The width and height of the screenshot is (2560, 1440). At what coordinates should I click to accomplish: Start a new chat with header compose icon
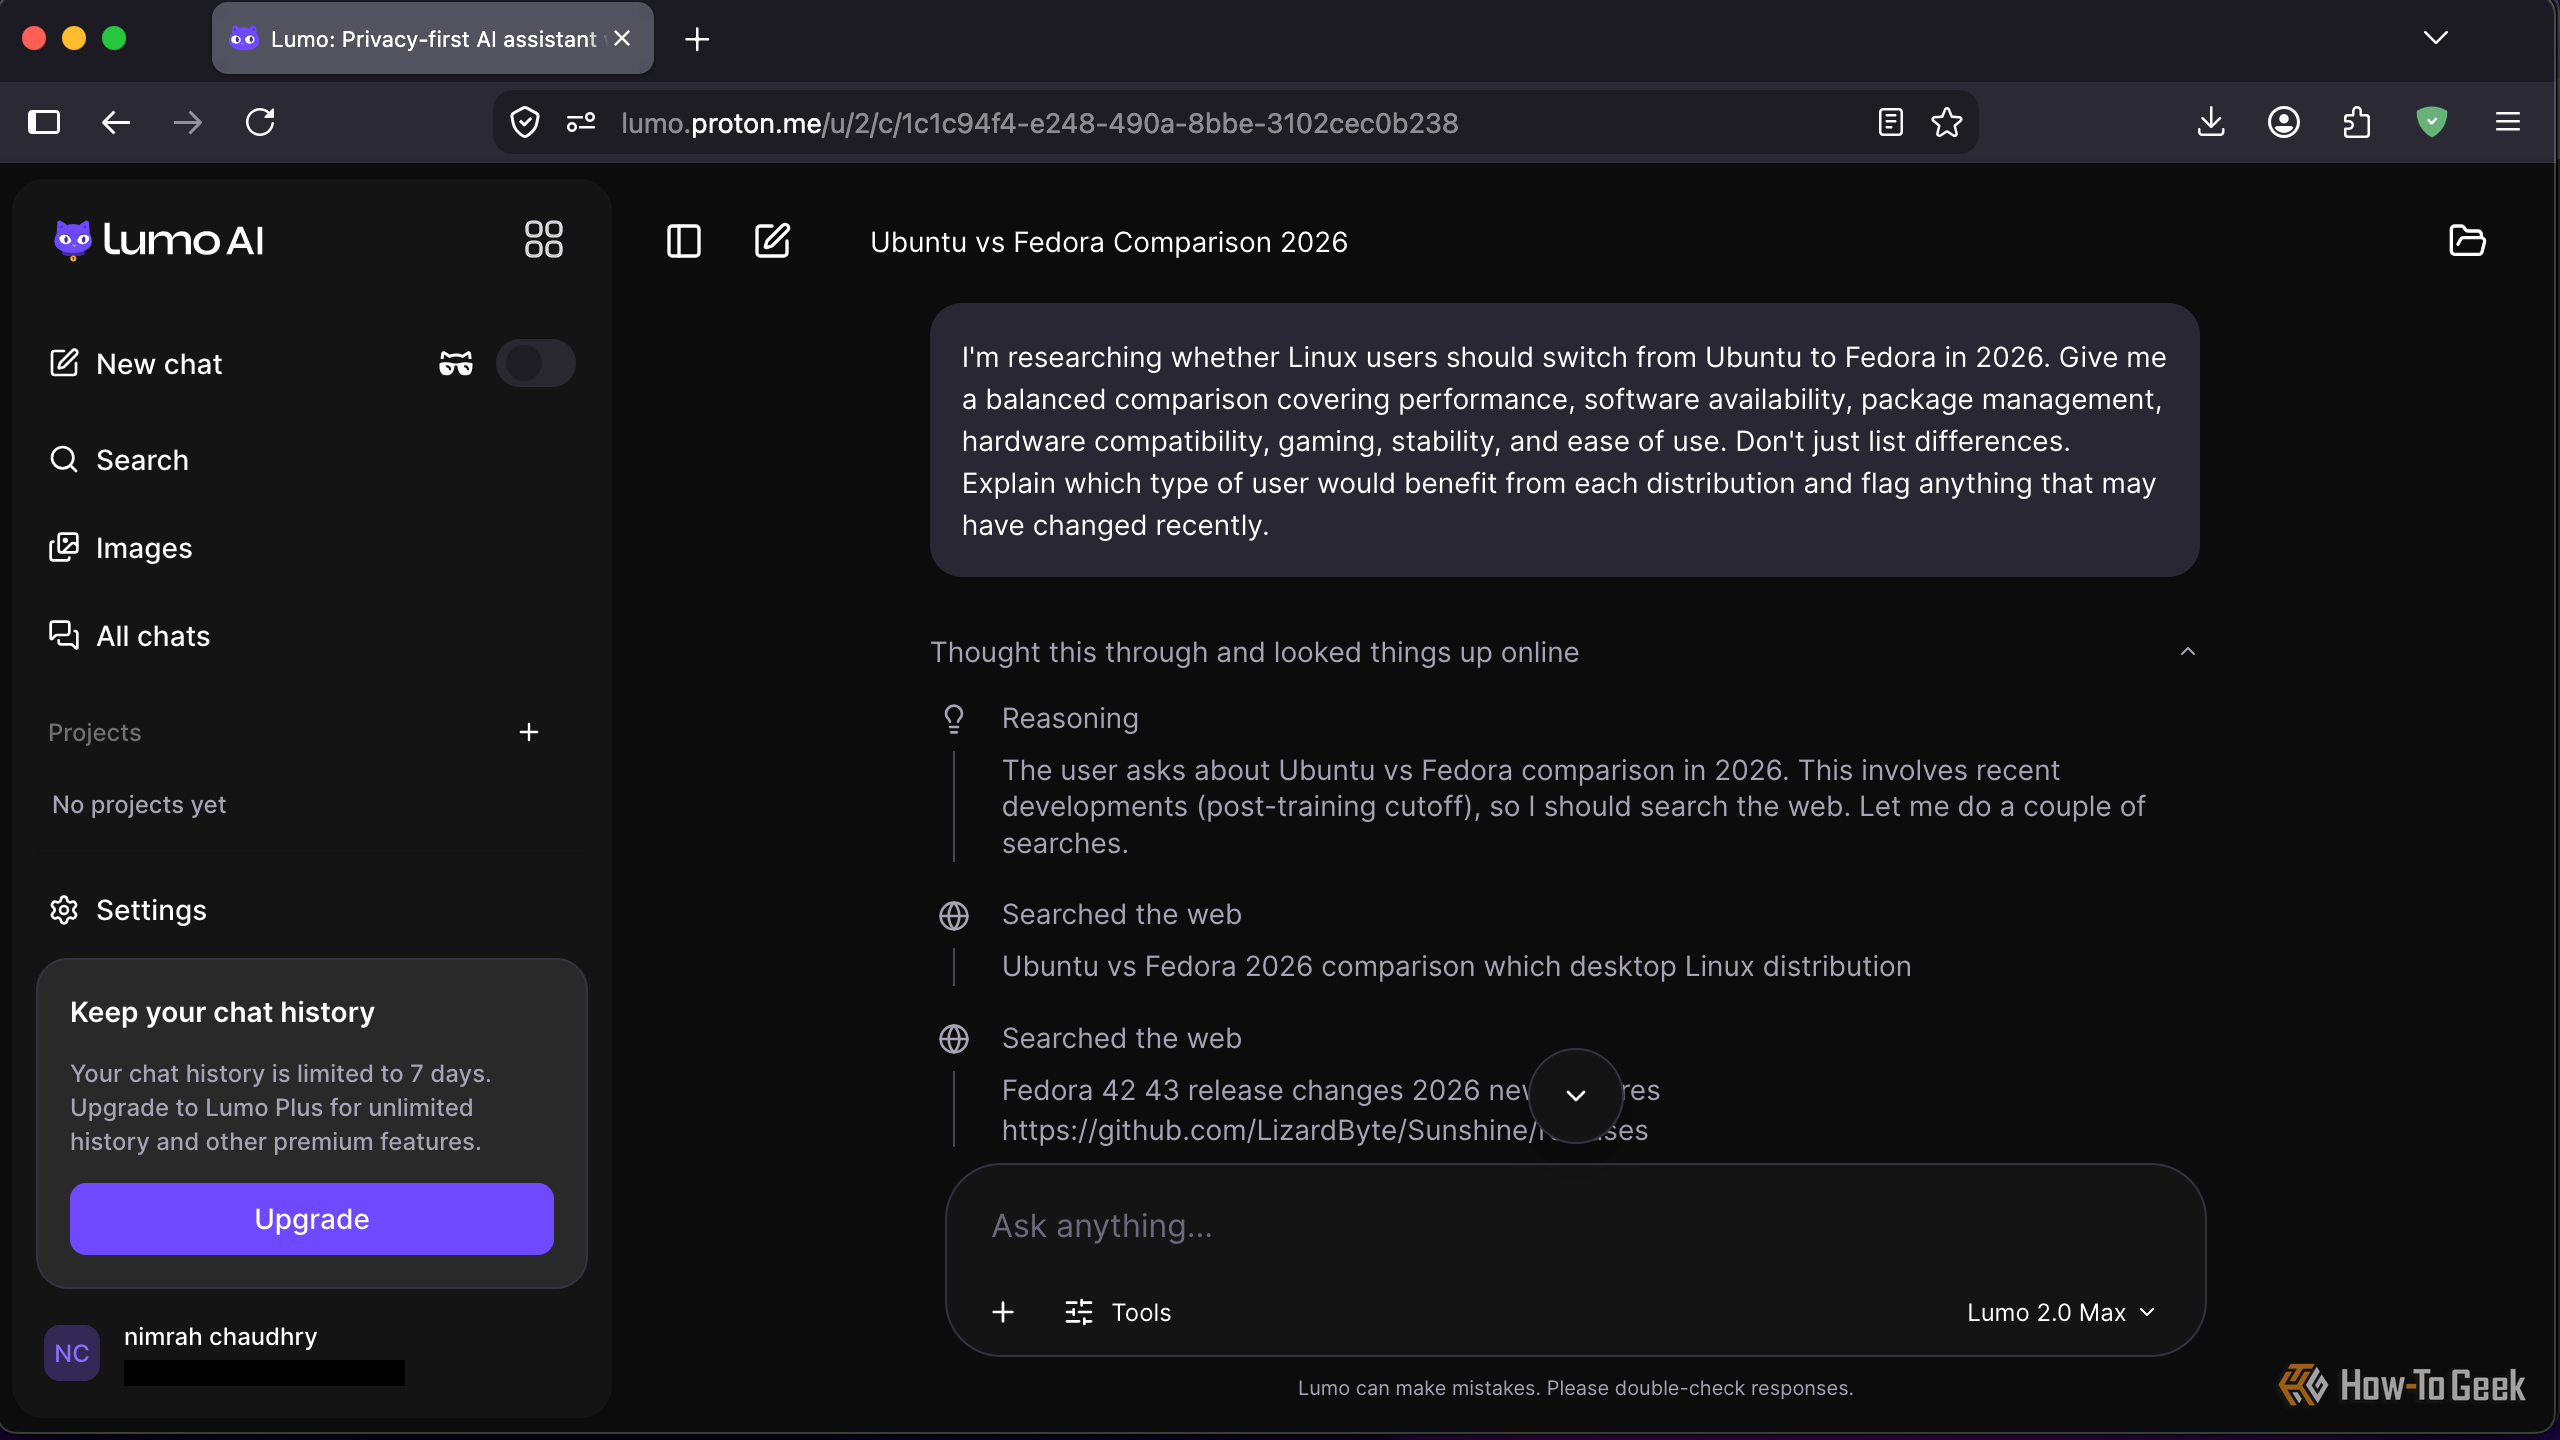point(772,241)
